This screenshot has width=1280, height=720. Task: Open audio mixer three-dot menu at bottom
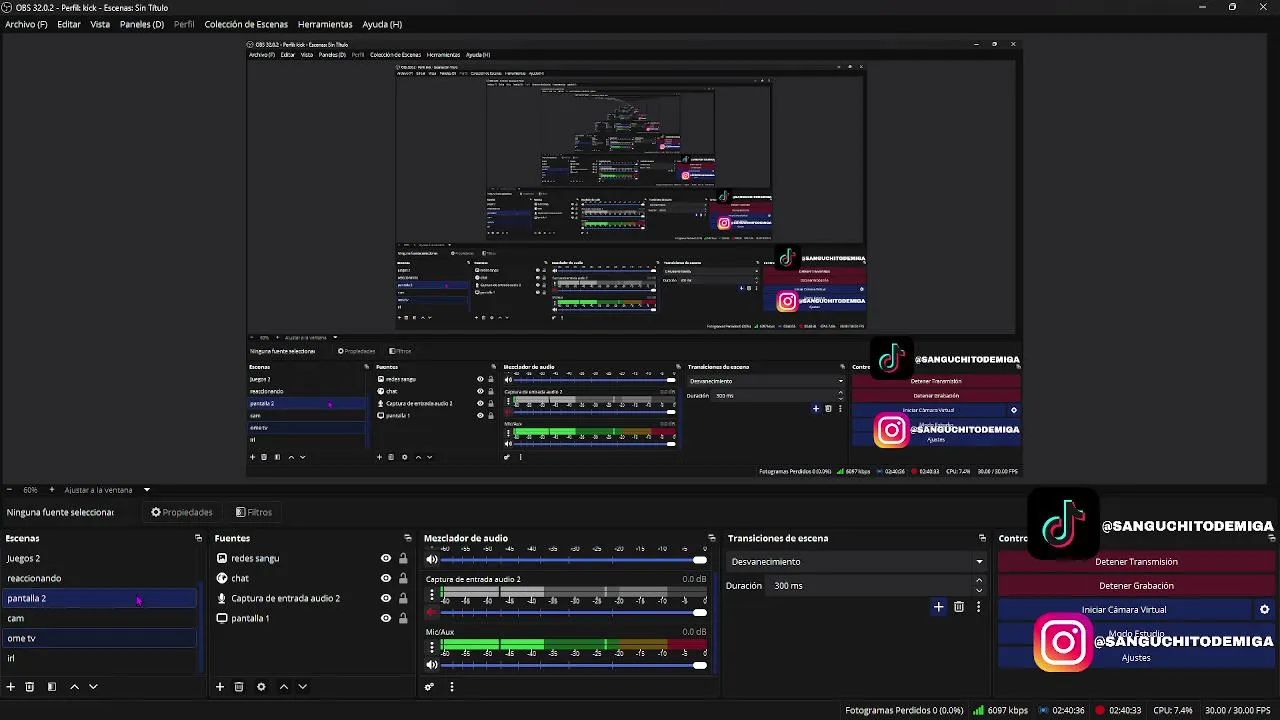point(452,687)
